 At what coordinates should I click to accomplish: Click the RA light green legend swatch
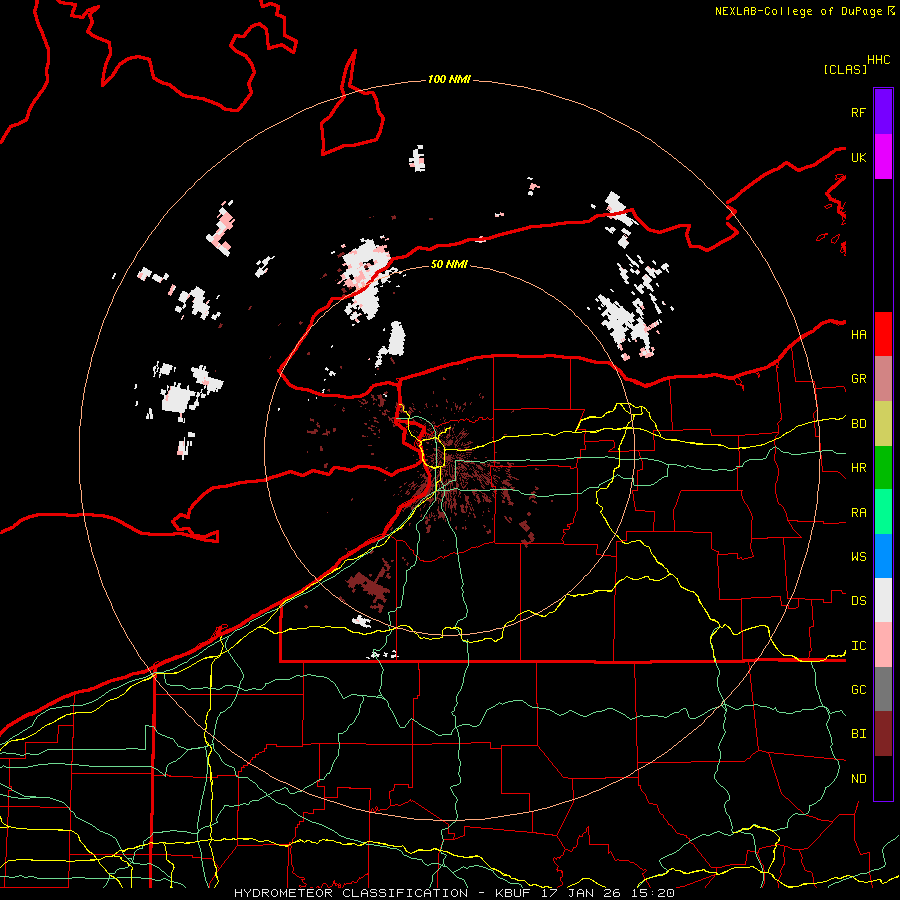(x=883, y=512)
